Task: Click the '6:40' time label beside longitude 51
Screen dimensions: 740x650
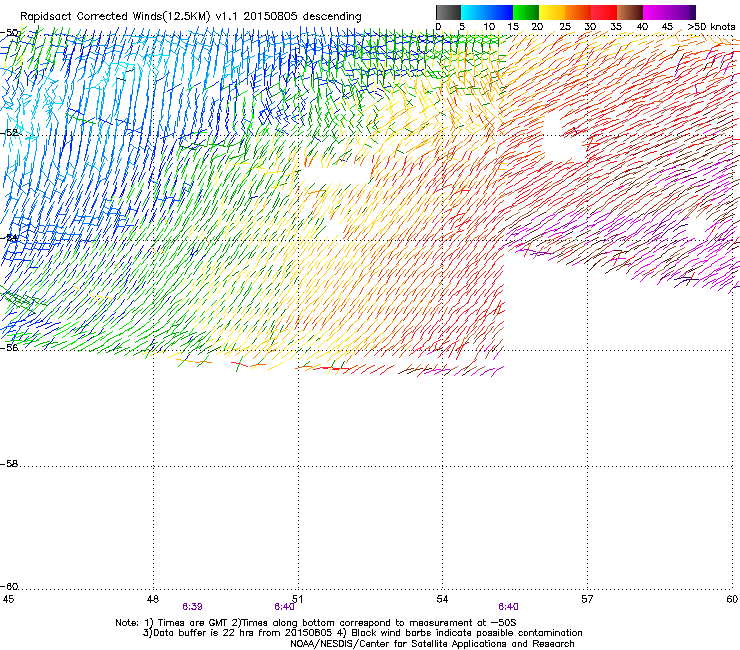Action: (x=284, y=607)
